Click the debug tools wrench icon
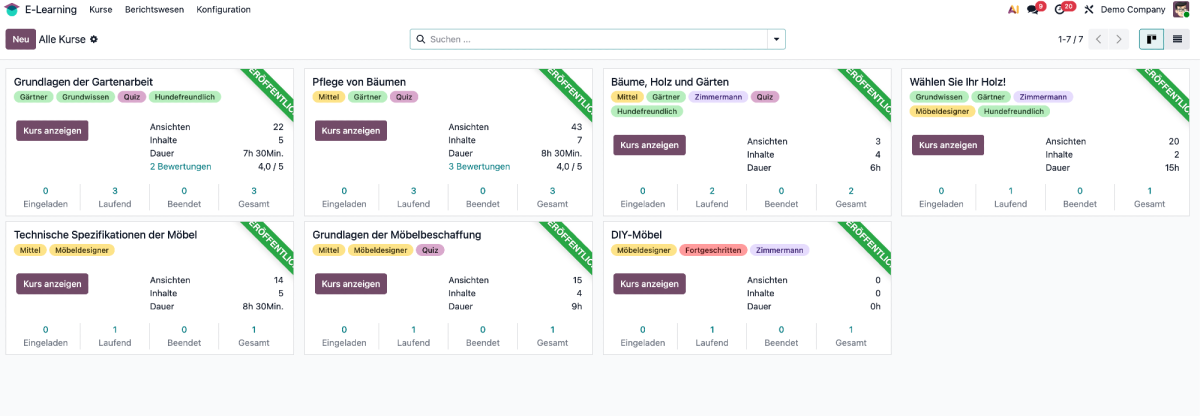The width and height of the screenshot is (1200, 416). (1089, 9)
